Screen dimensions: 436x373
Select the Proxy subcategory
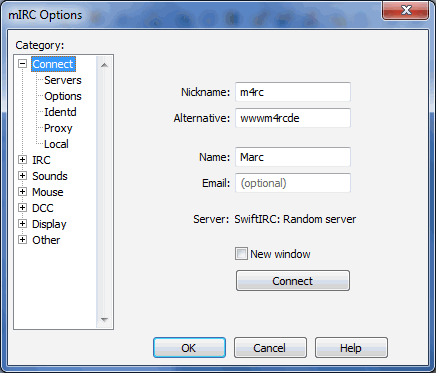(x=58, y=128)
